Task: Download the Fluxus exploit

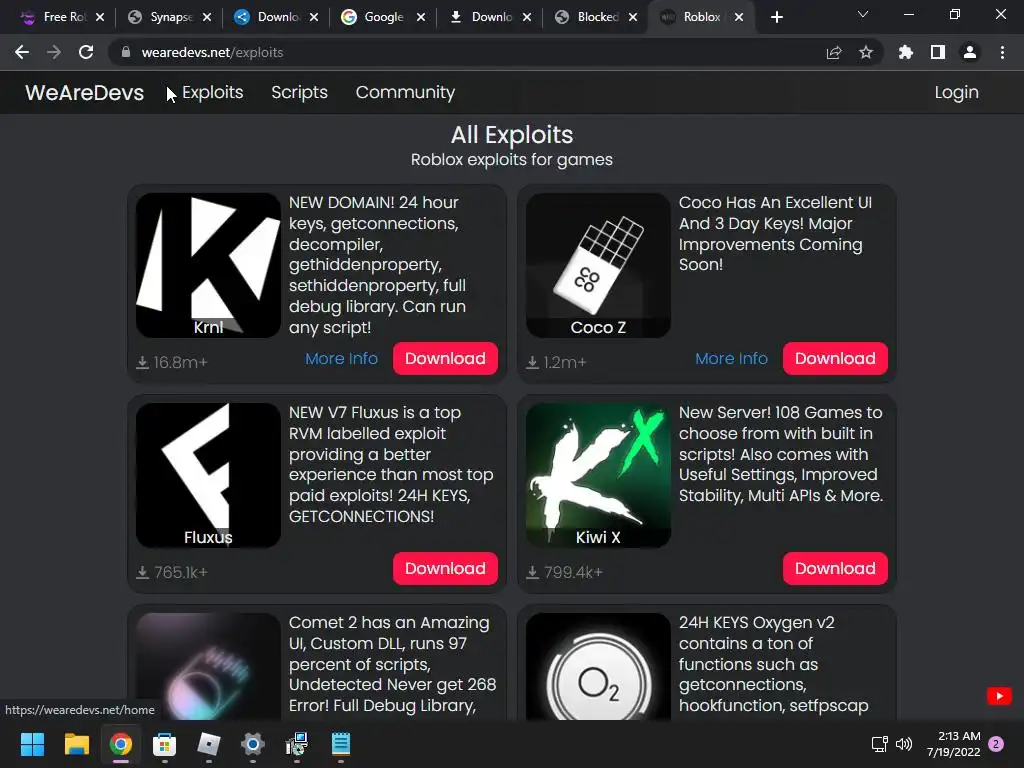Action: (x=445, y=568)
